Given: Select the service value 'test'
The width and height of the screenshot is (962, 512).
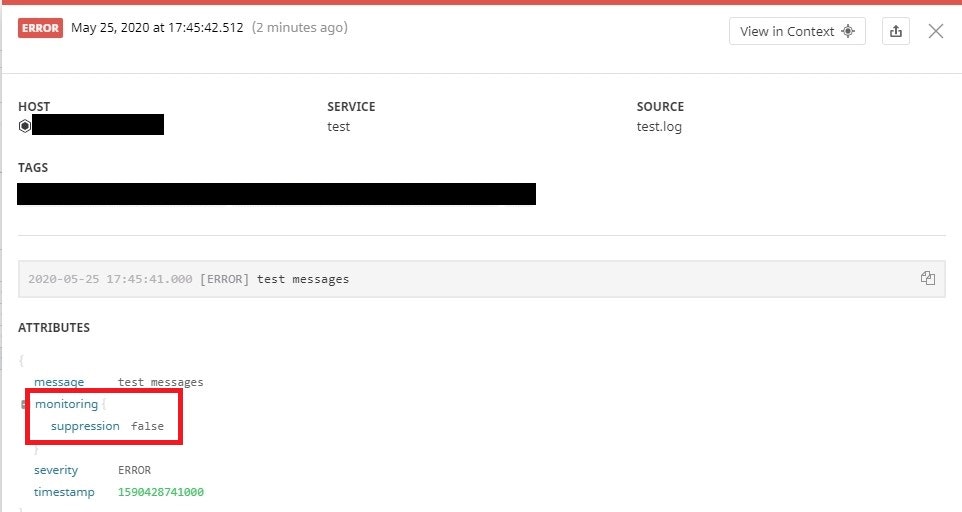Looking at the screenshot, I should (x=338, y=126).
